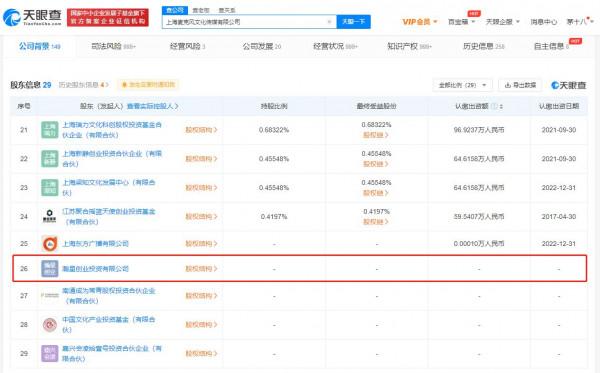Select the 查公司 search mode tab

175,10
